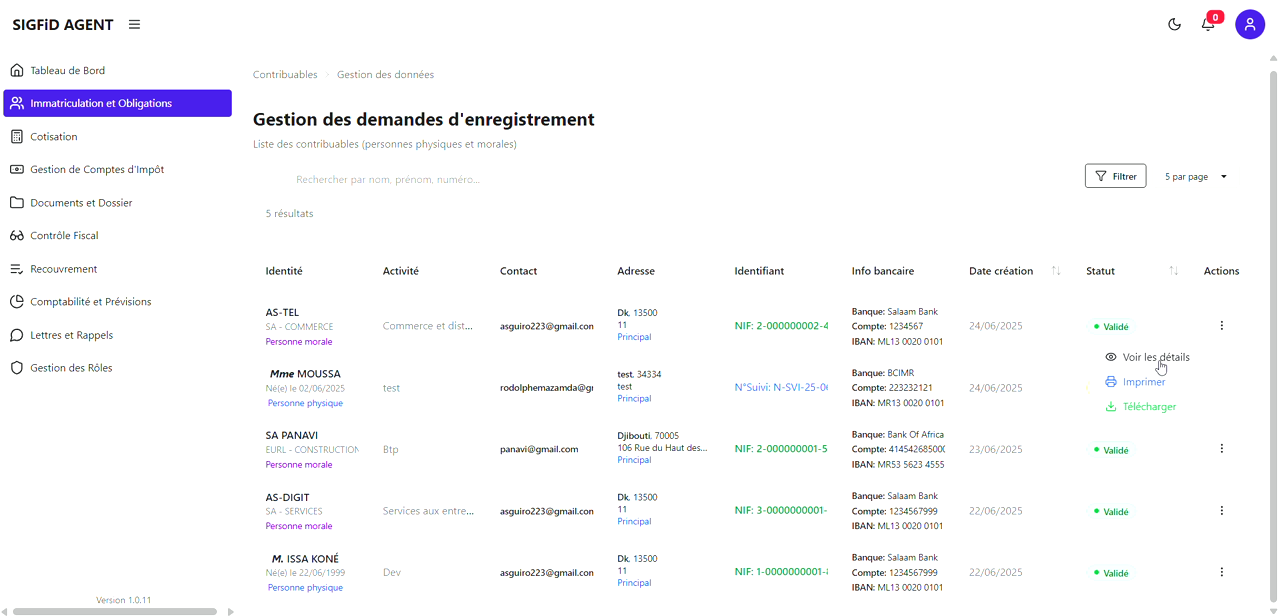The height and width of the screenshot is (616, 1280).
Task: Toggle the hamburger sidebar menu icon
Action: click(134, 25)
